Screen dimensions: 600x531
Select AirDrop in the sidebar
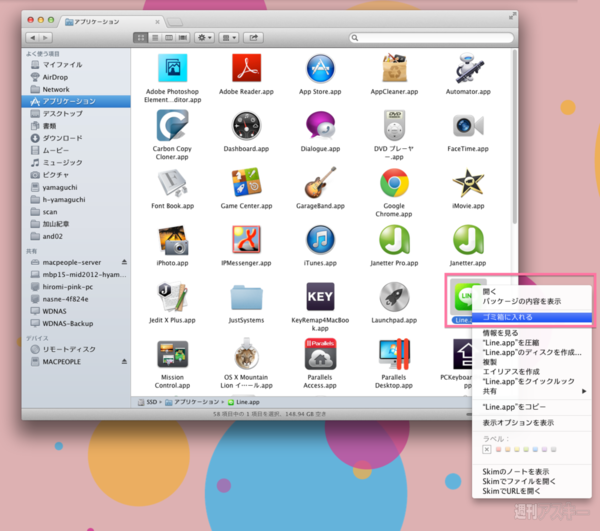[x=76, y=77]
